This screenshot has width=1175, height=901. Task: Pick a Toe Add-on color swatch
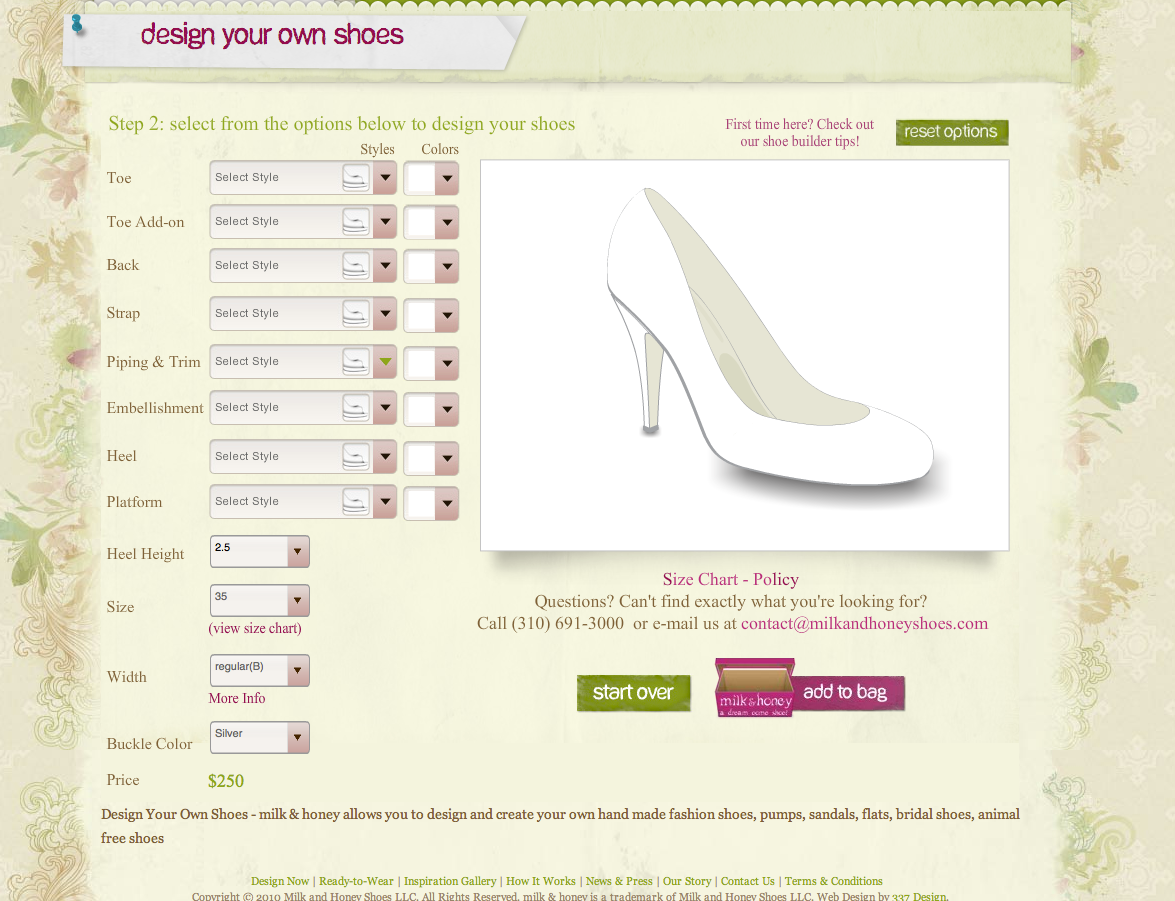[431, 223]
